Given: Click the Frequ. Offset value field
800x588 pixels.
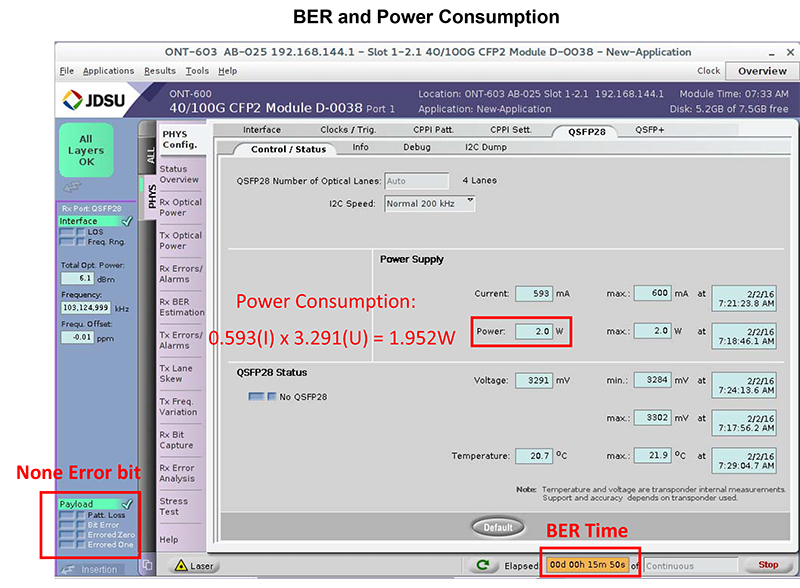Looking at the screenshot, I should pos(76,337).
